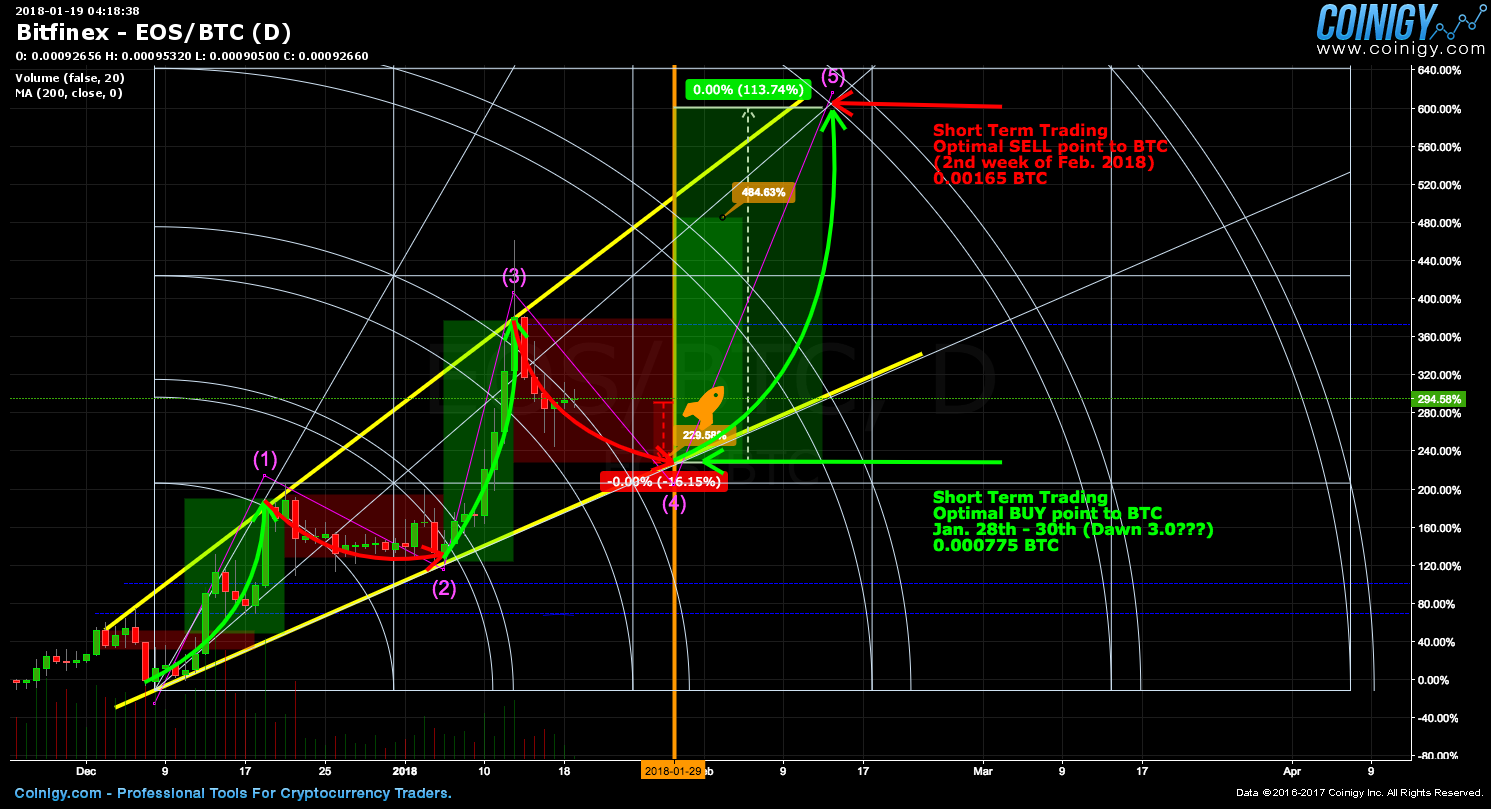Select the Elliott wave label (5)
The width and height of the screenshot is (1491, 809).
click(833, 76)
